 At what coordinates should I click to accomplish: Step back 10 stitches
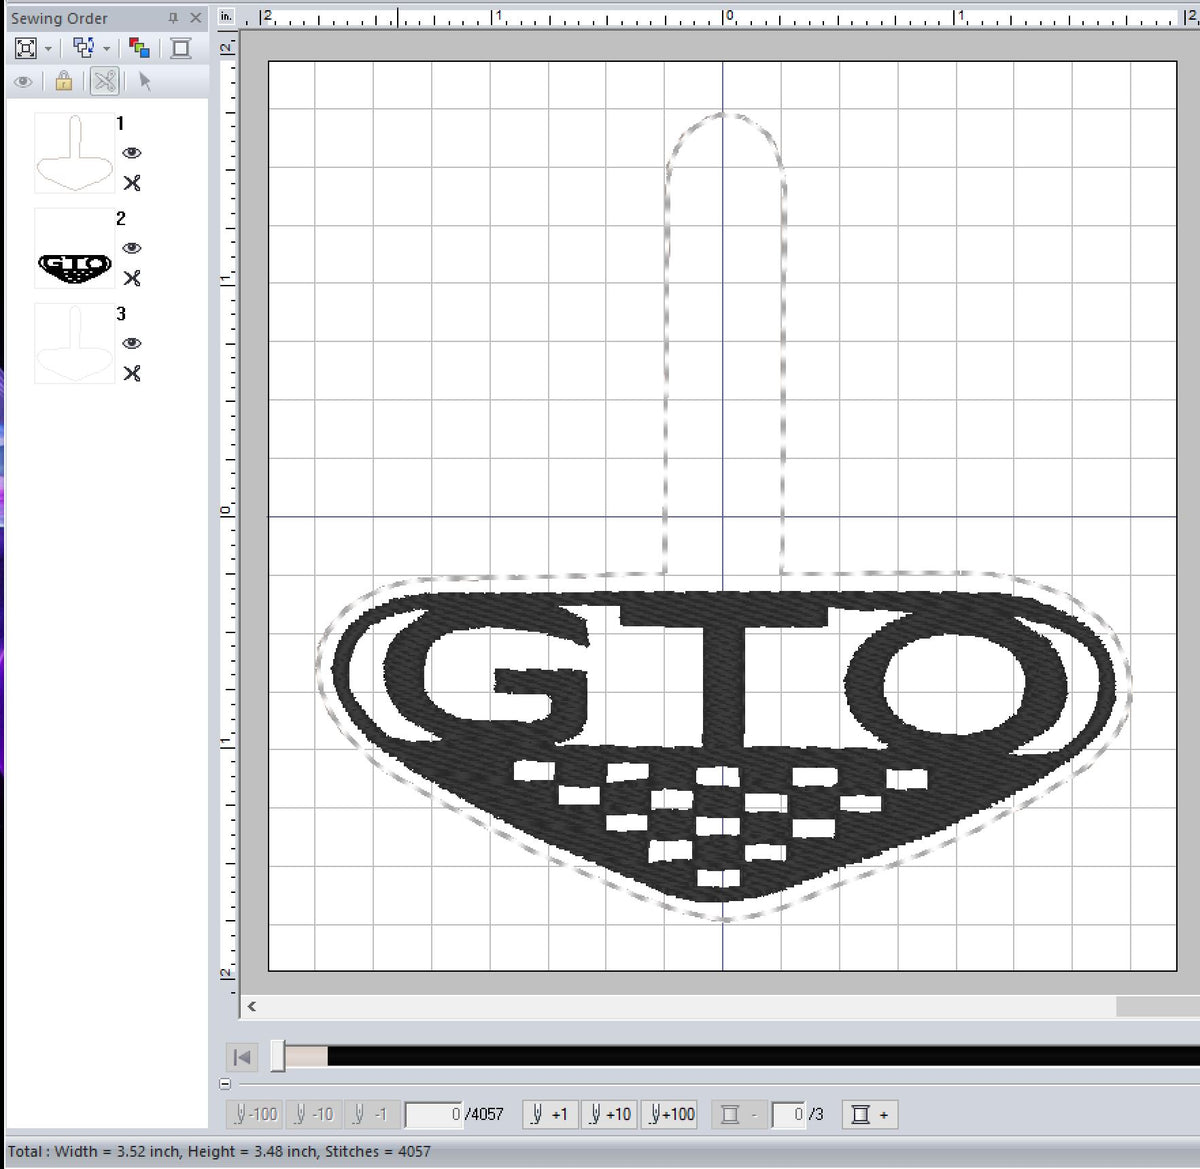tap(314, 1114)
